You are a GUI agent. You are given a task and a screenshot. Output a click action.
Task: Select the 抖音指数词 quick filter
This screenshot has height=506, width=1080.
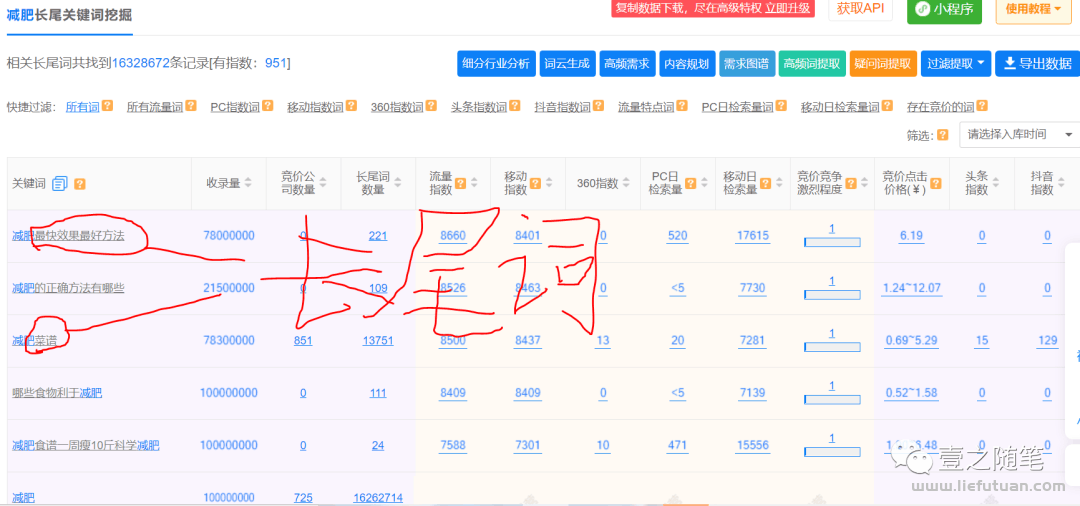pyautogui.click(x=563, y=107)
